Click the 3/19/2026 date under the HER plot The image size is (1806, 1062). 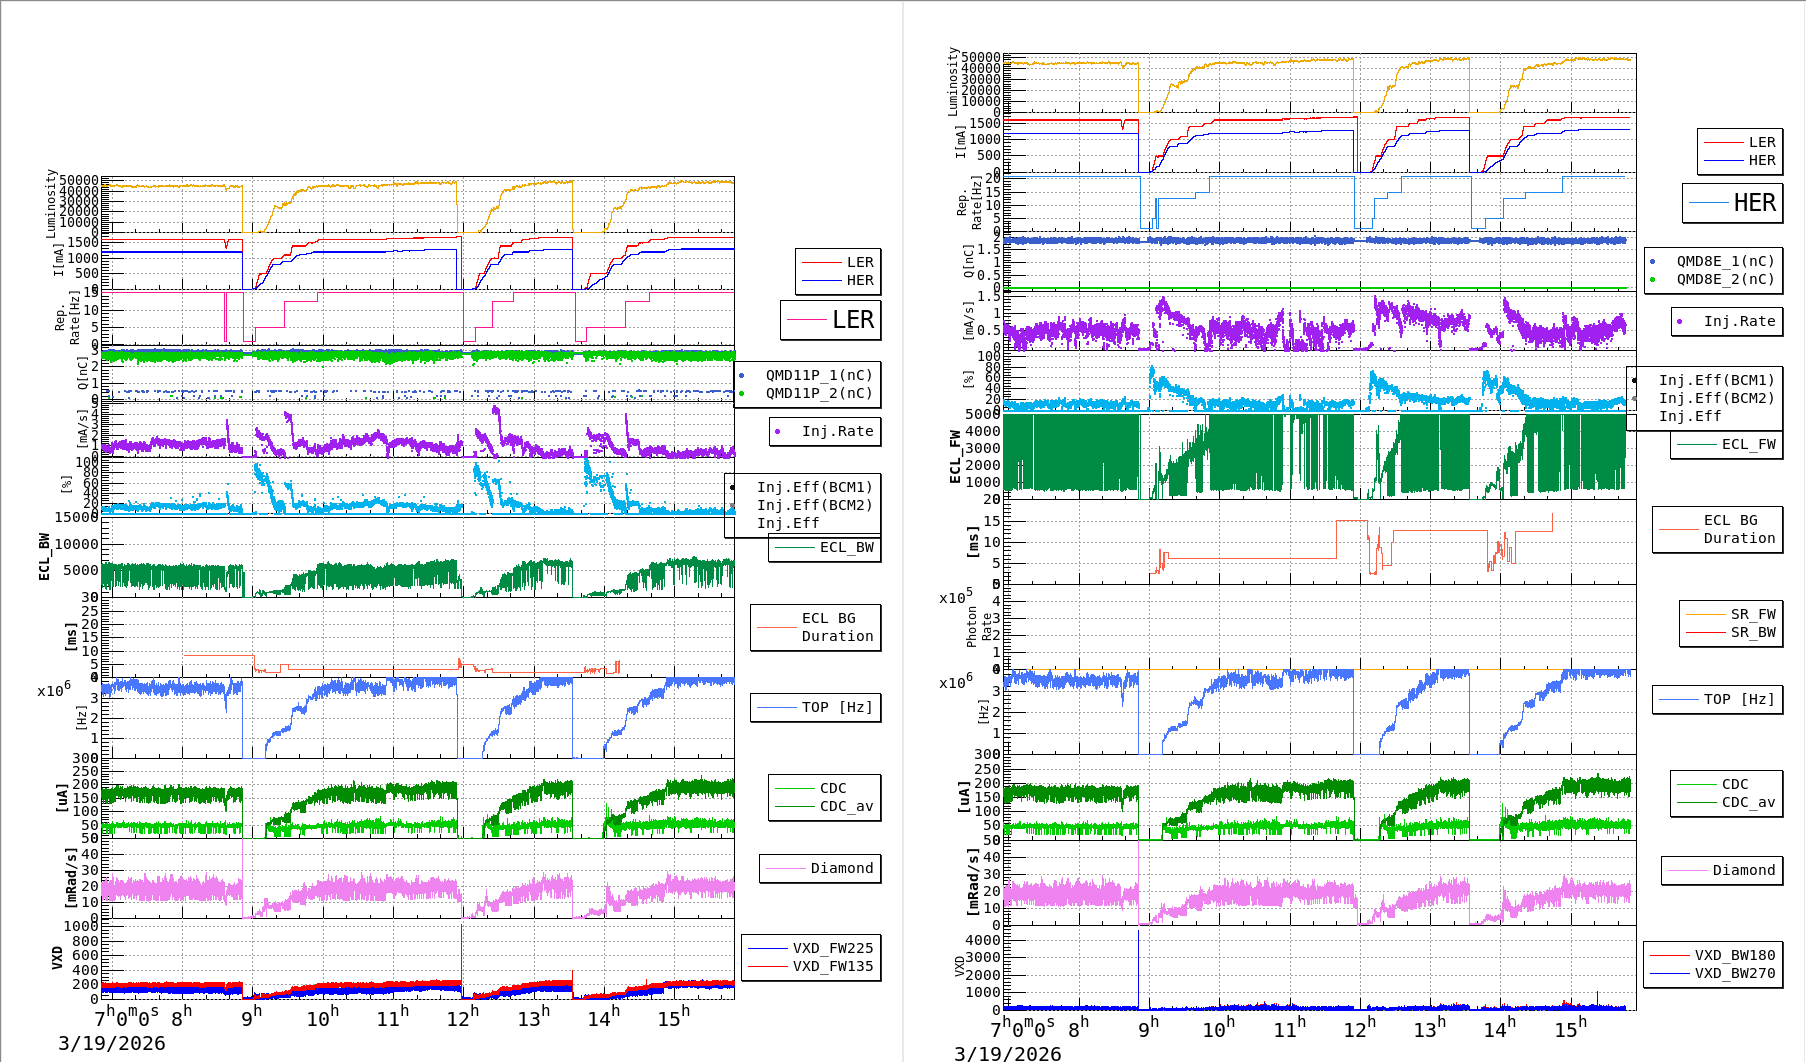(1007, 1053)
